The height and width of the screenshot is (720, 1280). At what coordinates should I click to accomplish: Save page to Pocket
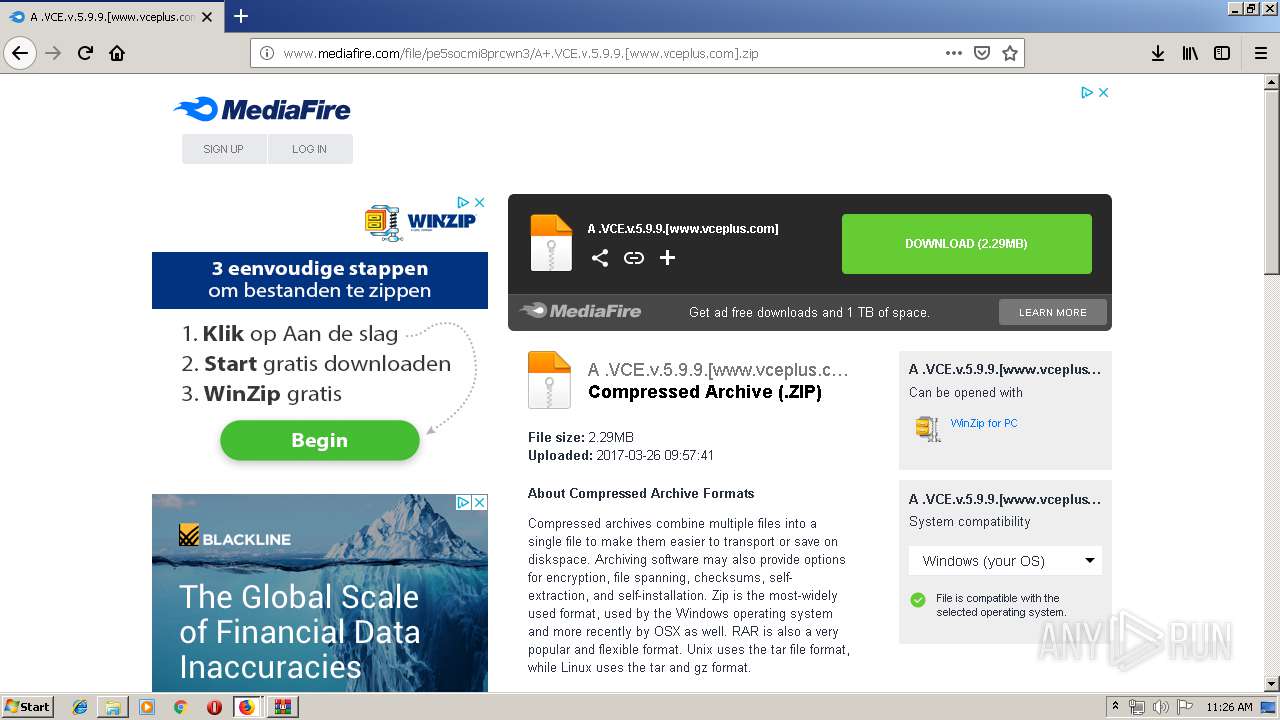[982, 53]
